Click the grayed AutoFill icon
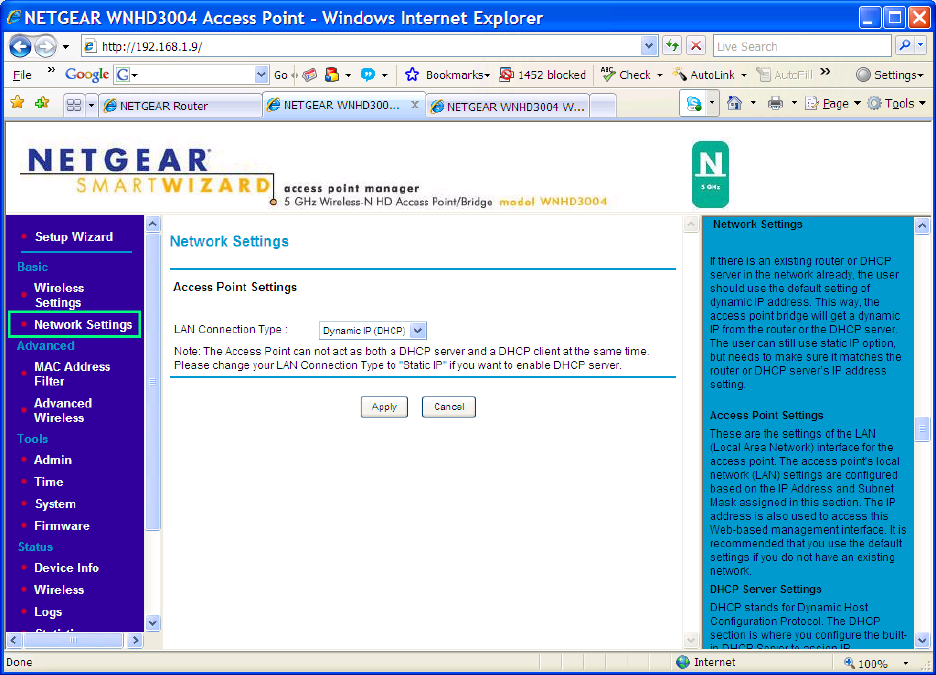936x675 pixels. (763, 75)
